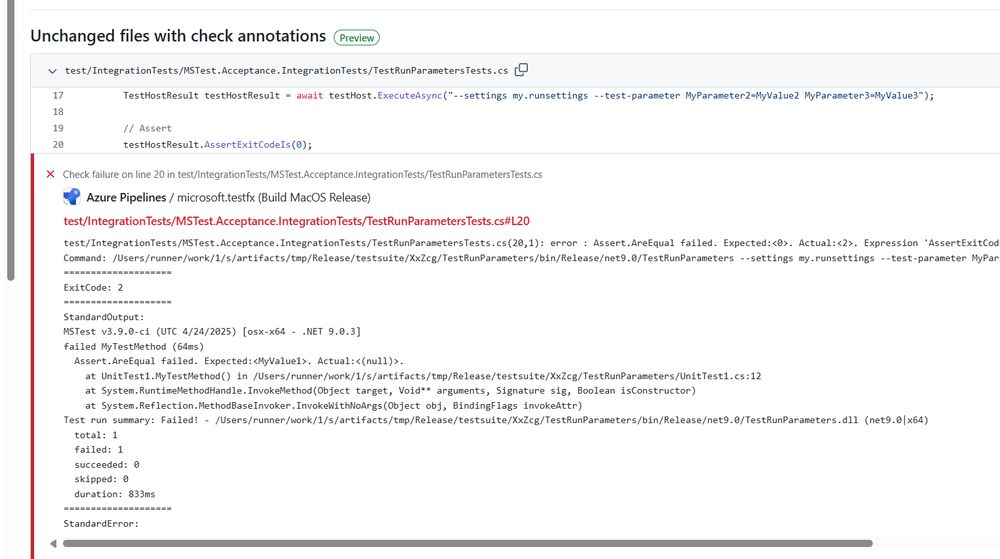Click the 'skipped: 0' line
1000x559 pixels.
coord(101,479)
